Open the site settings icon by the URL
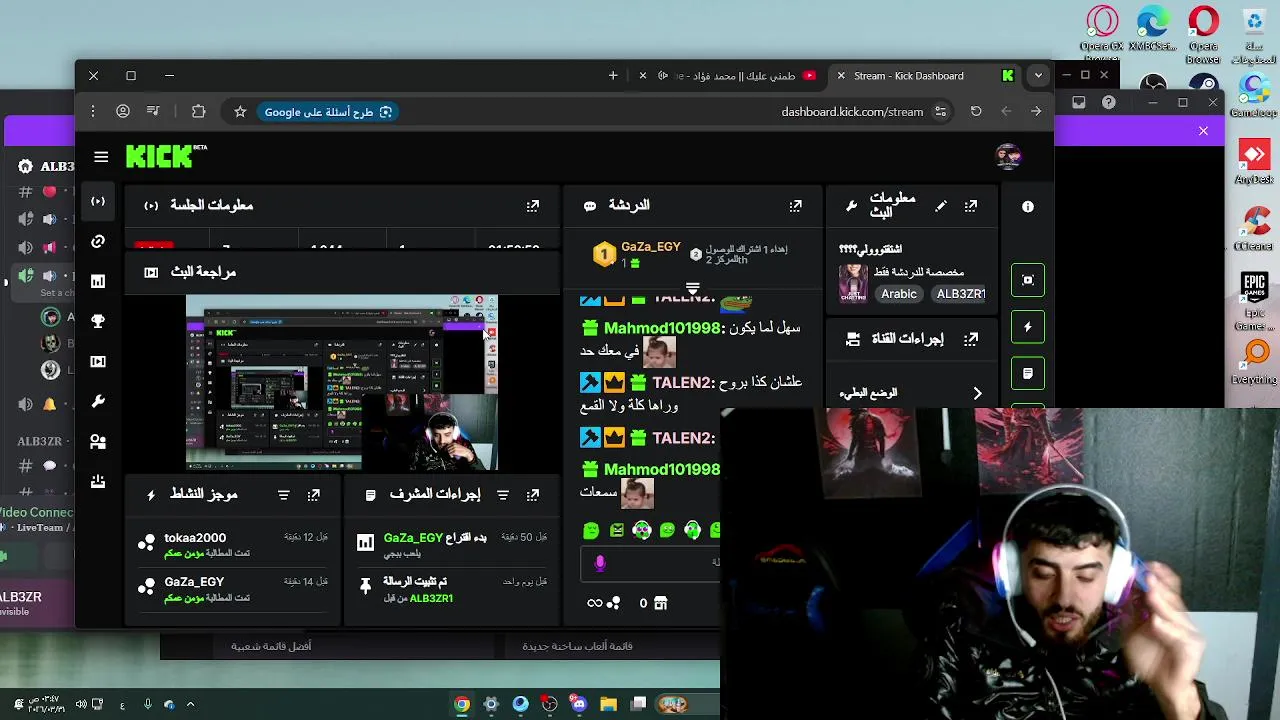This screenshot has width=1280, height=720. [940, 112]
